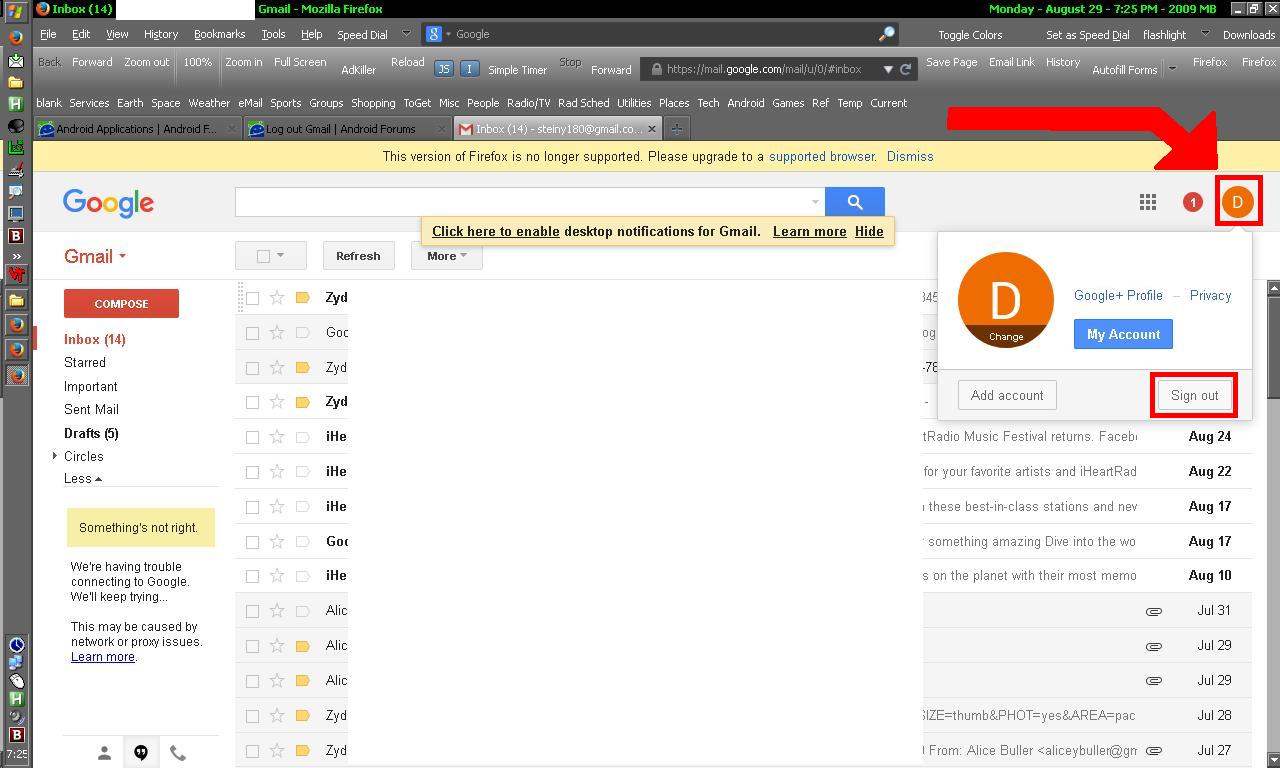Open the Sent Mail folder
The width and height of the screenshot is (1280, 768).
tap(91, 410)
